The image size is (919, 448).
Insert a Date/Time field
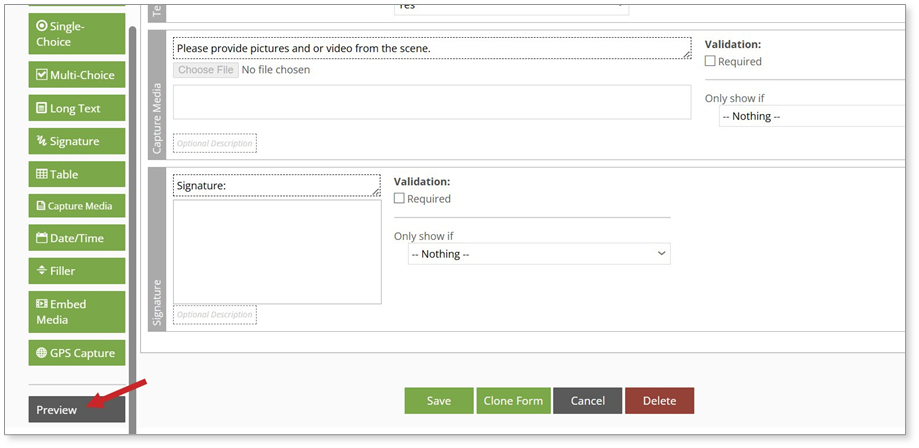(77, 238)
